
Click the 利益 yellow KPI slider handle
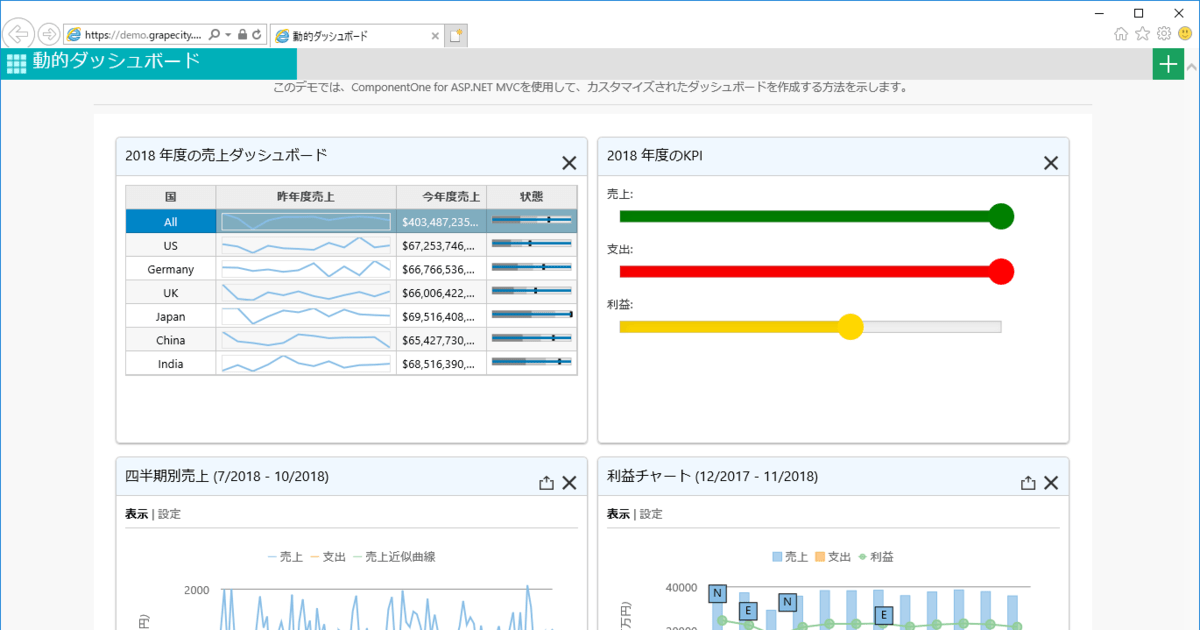pyautogui.click(x=850, y=326)
